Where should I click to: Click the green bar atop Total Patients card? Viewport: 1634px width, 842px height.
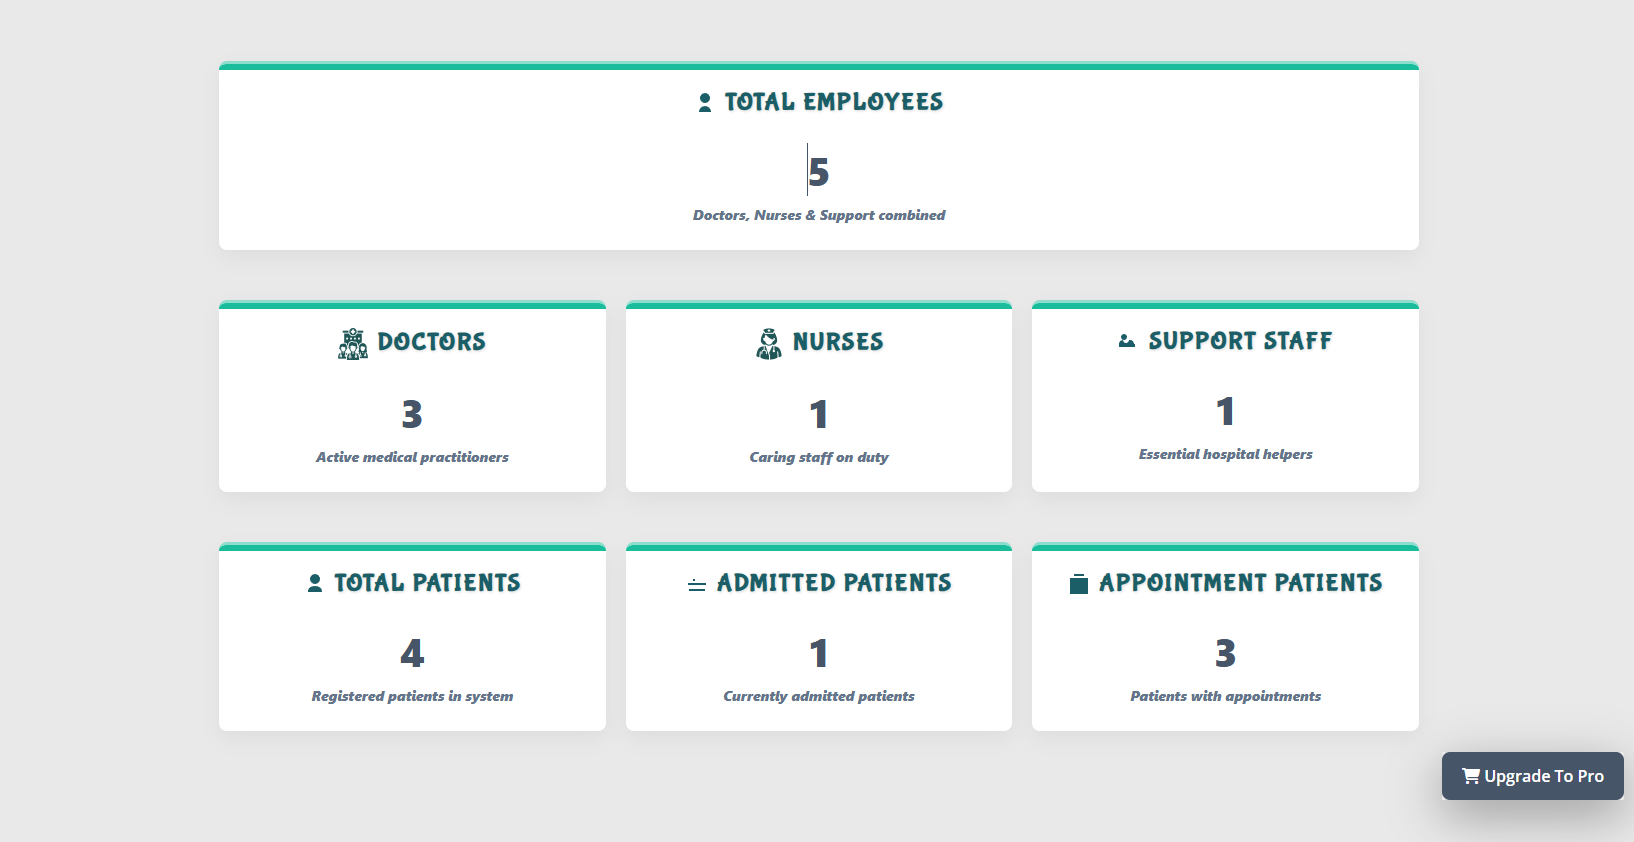pyautogui.click(x=412, y=546)
